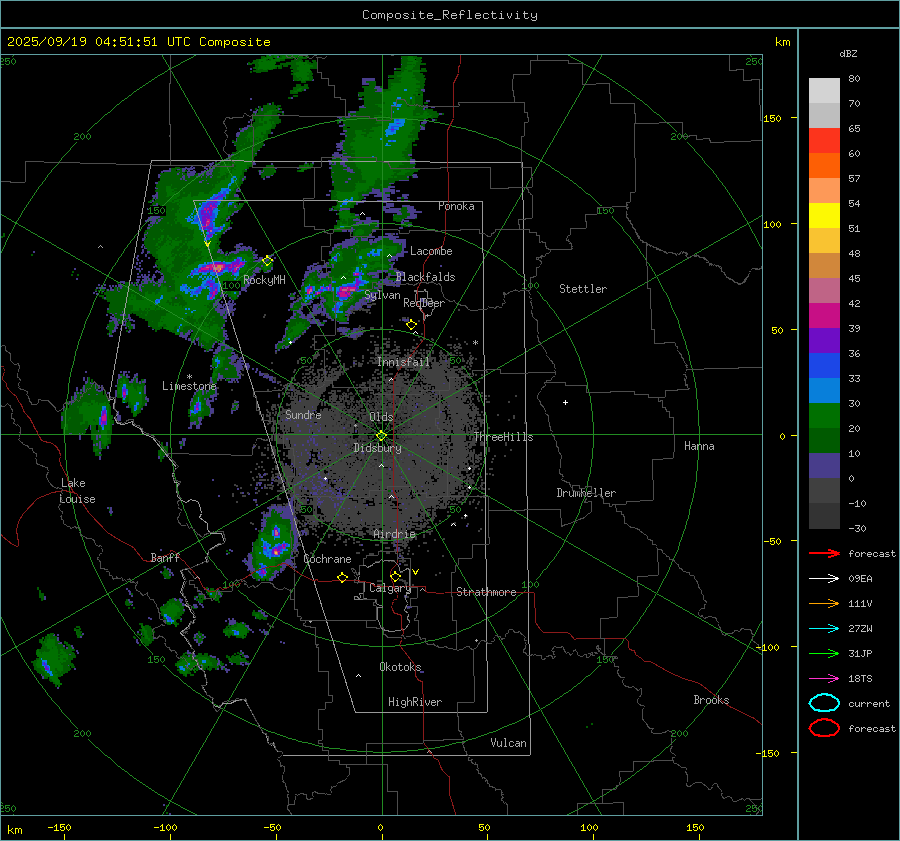The image size is (900, 841).
Task: Click the yellow diamond marker near RockyMH
Action: (x=268, y=261)
